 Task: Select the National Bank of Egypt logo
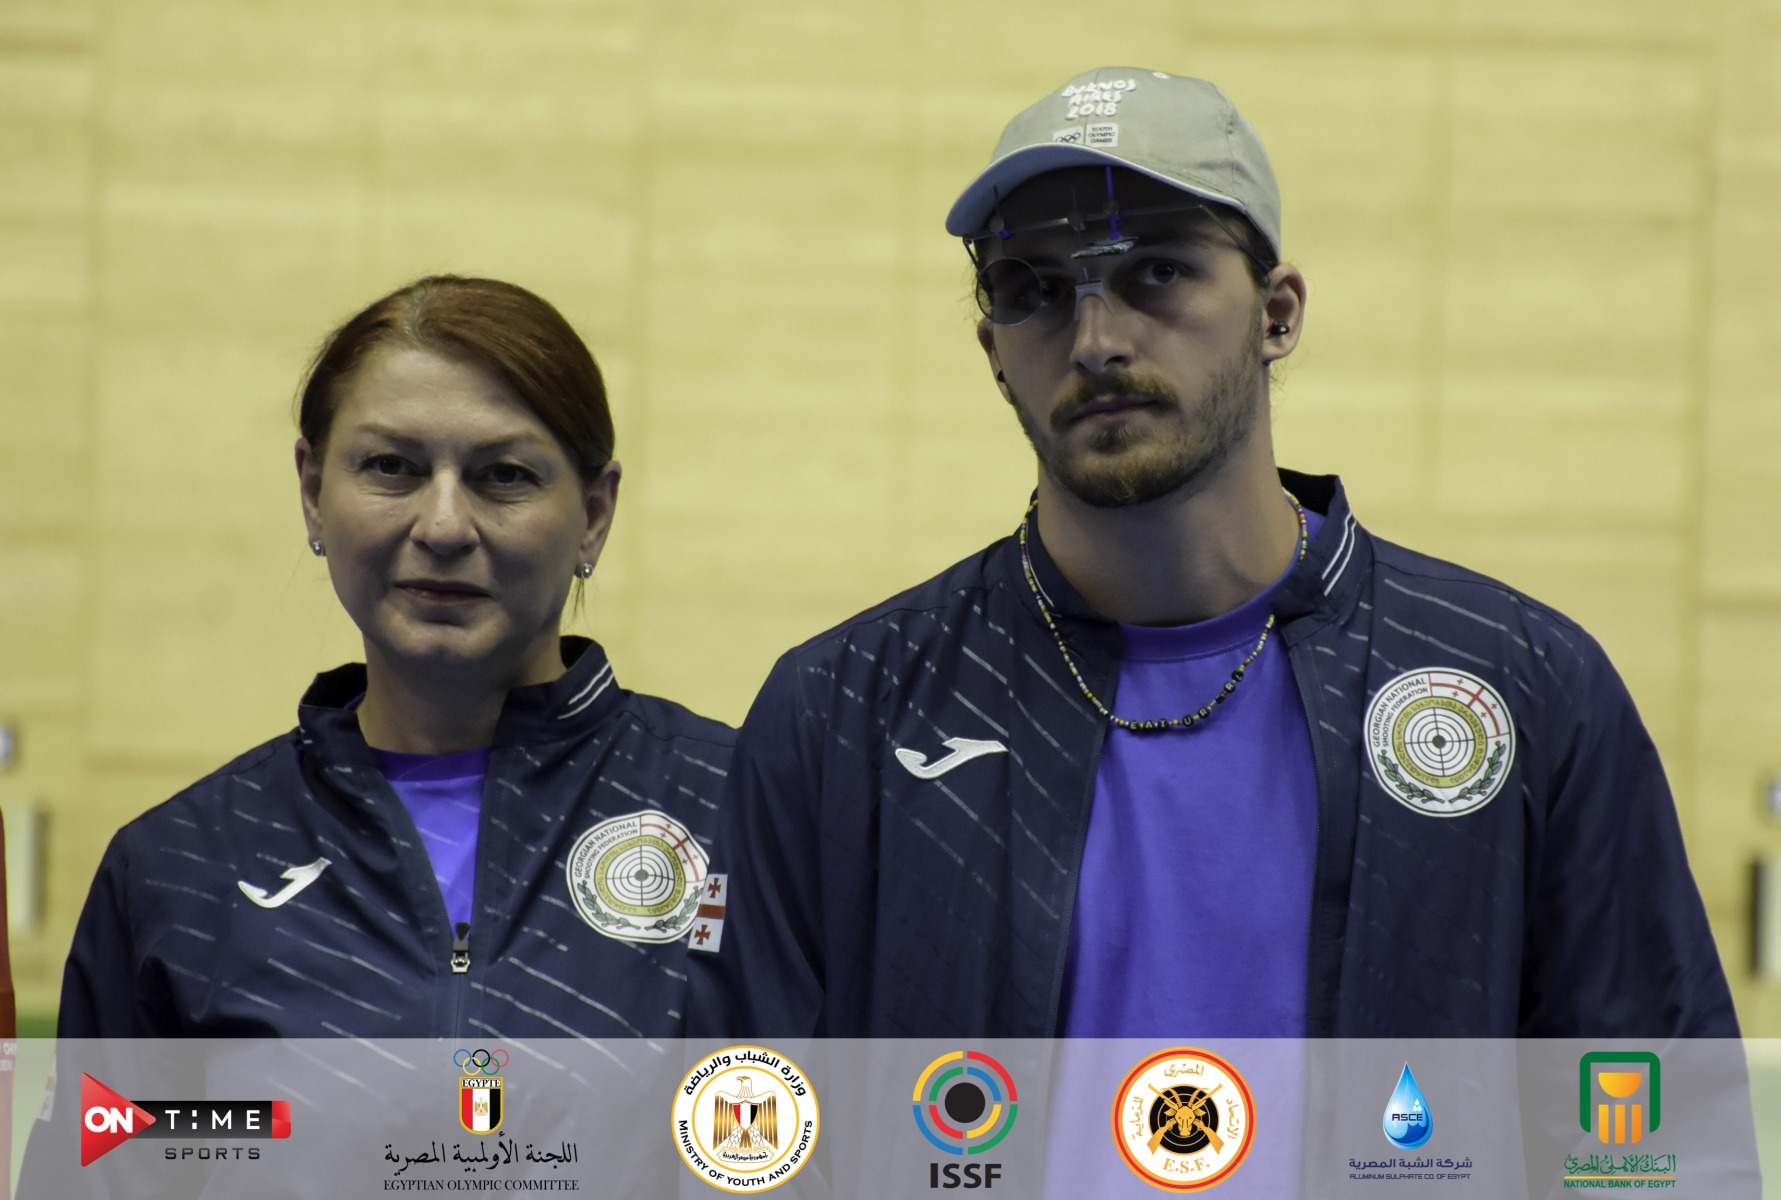tap(1619, 1098)
